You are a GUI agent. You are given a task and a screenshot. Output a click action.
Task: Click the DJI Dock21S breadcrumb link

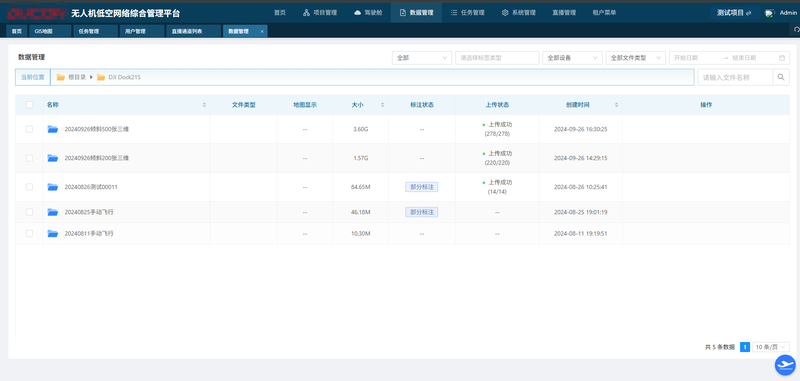coord(124,78)
